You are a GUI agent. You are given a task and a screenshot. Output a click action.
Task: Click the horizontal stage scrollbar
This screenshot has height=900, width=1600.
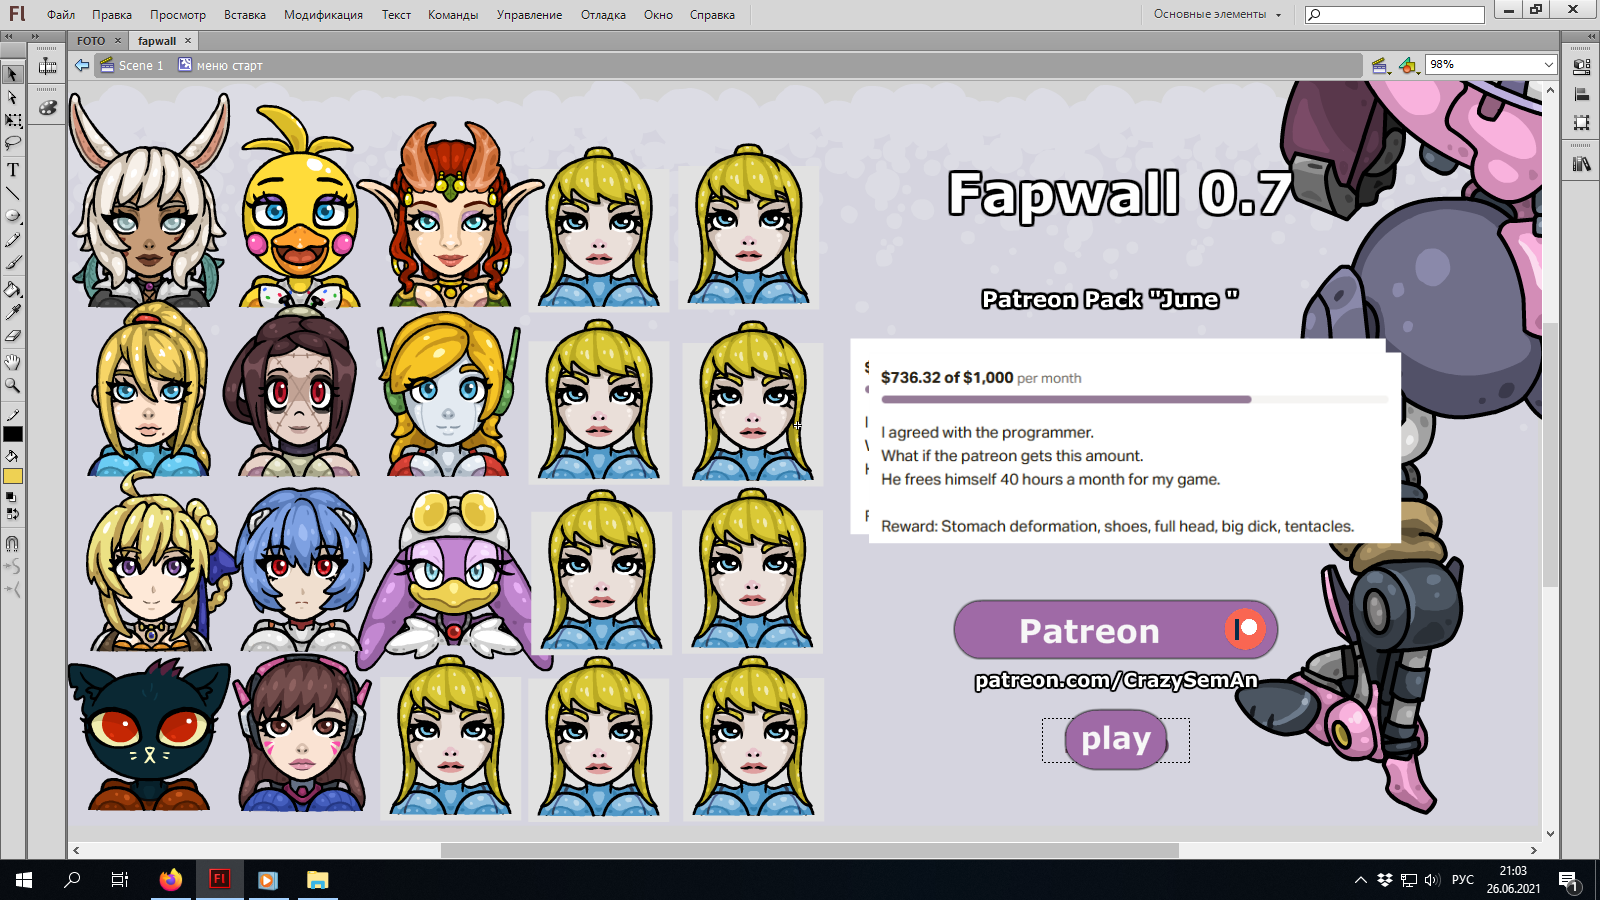click(810, 850)
